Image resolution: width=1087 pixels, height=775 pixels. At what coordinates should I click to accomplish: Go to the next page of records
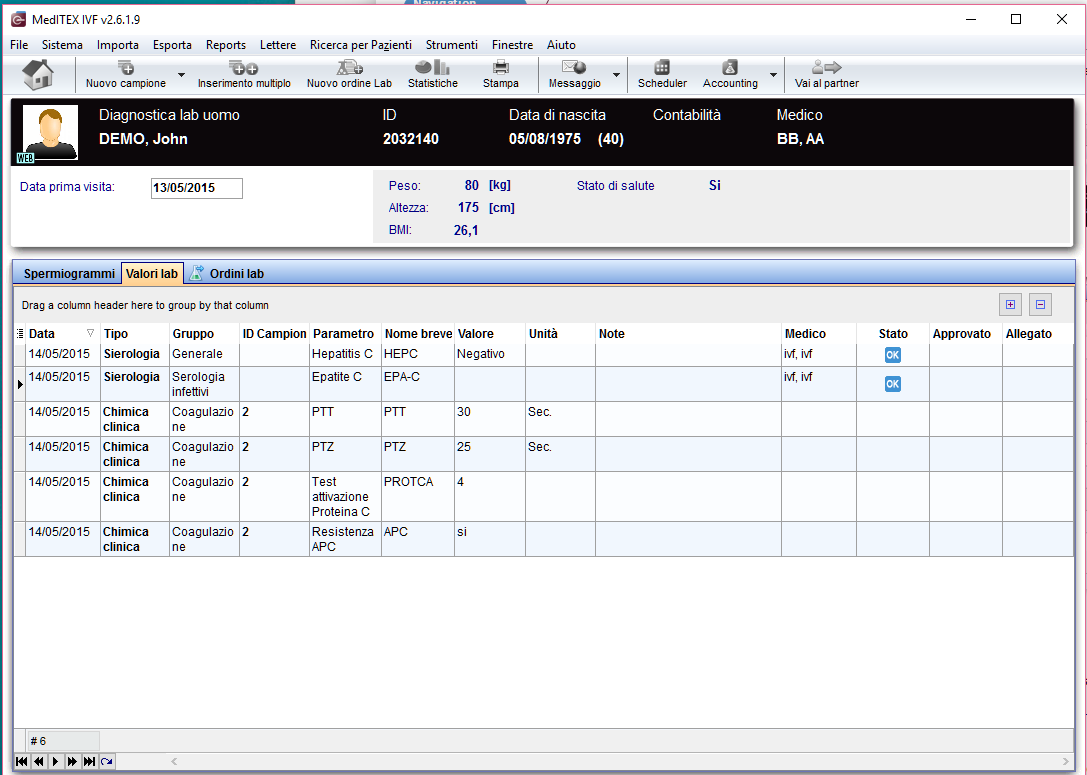72,761
